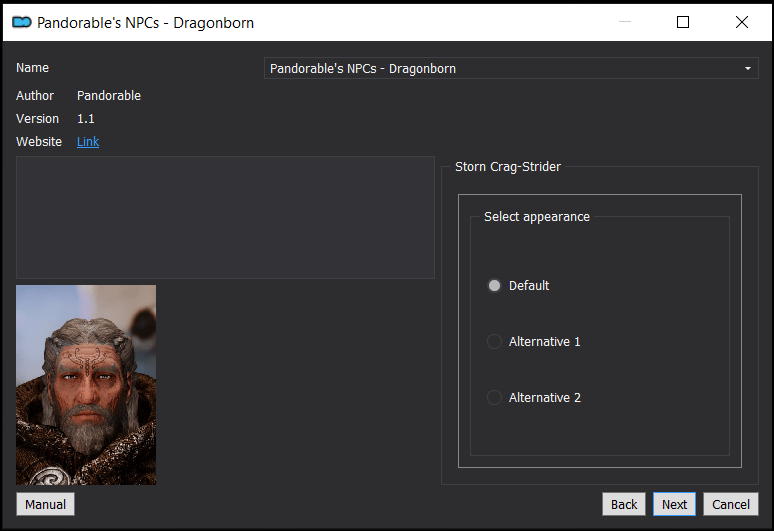
Task: Click the Storn Crag-Strider section title
Action: click(x=507, y=167)
